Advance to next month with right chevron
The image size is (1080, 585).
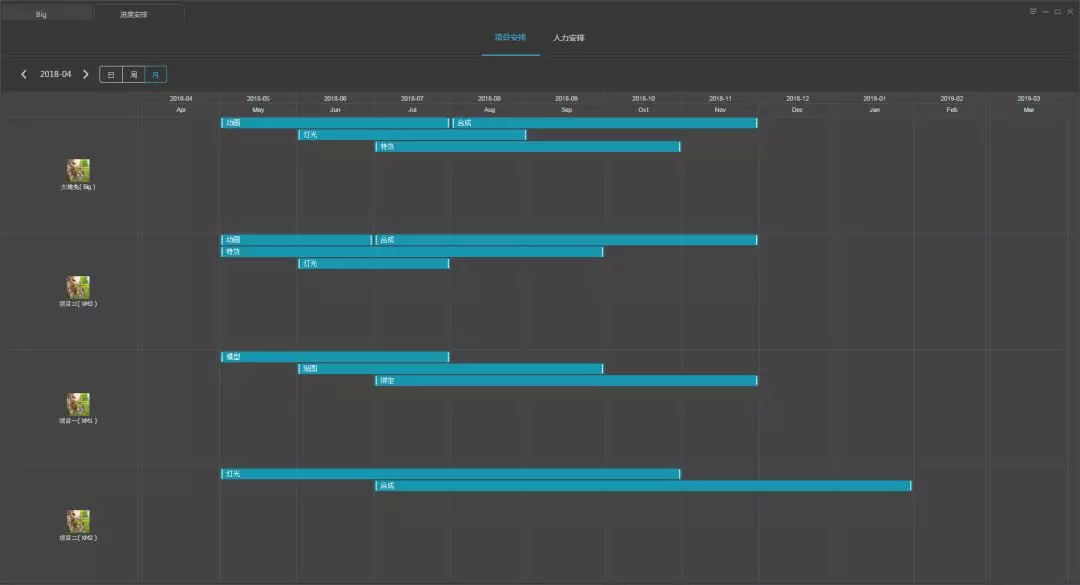tap(86, 74)
